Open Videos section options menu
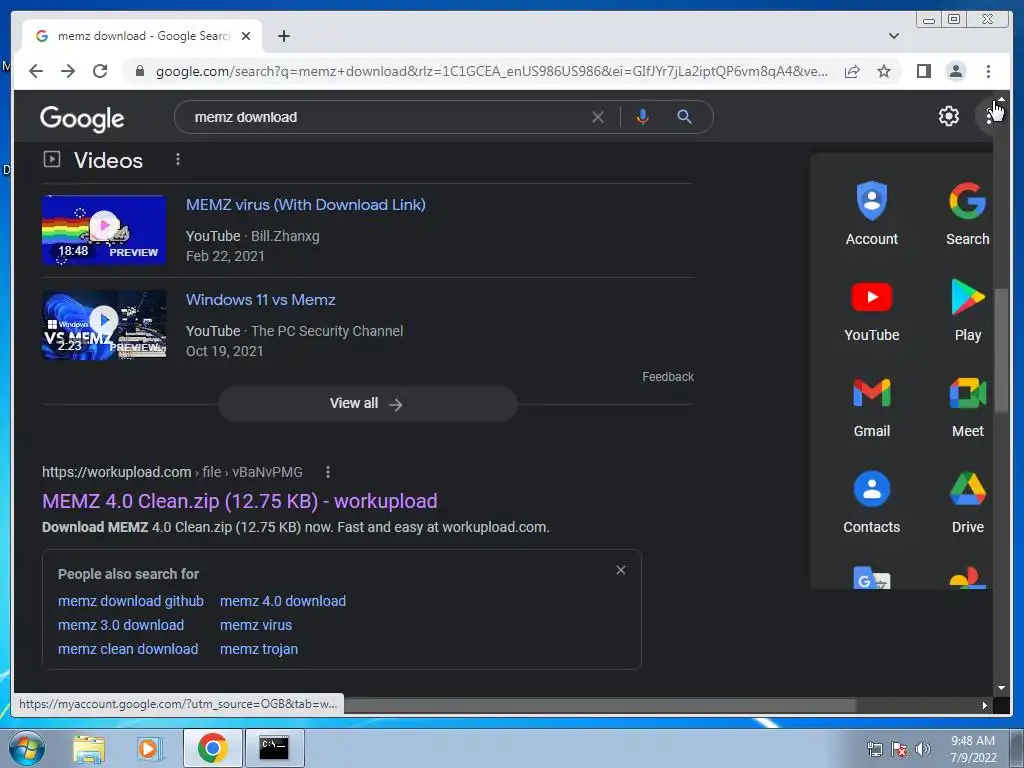Viewport: 1024px width, 768px height. [178, 159]
